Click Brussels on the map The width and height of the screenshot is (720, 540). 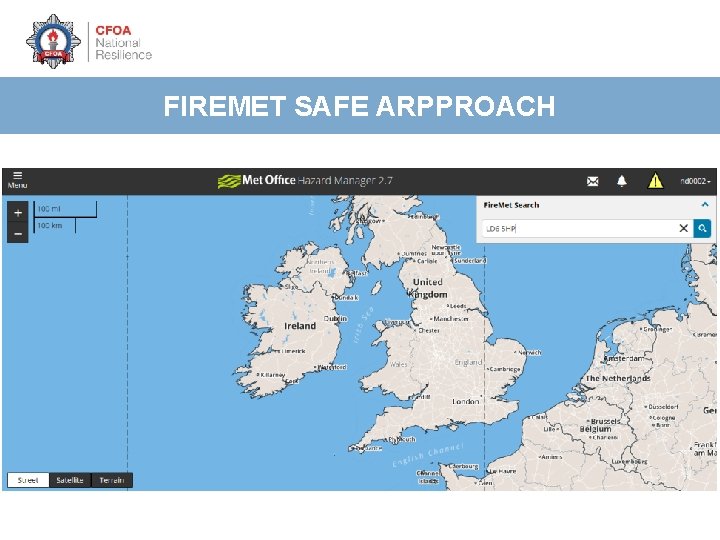click(604, 421)
